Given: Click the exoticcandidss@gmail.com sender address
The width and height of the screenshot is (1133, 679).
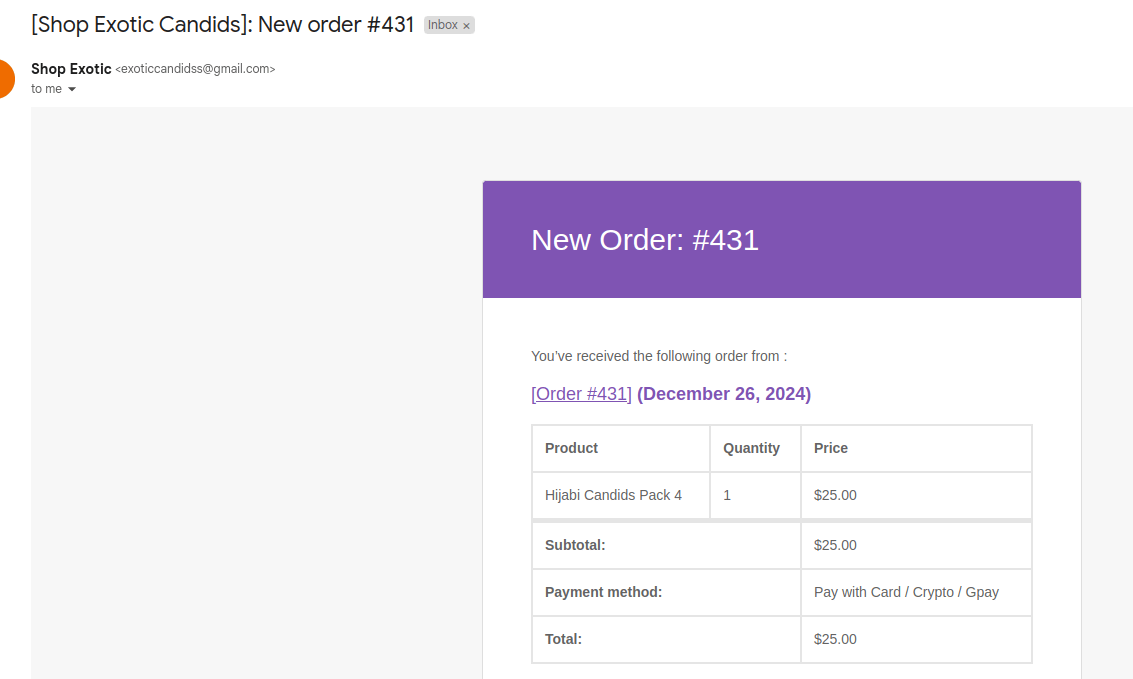Looking at the screenshot, I should click(x=195, y=69).
